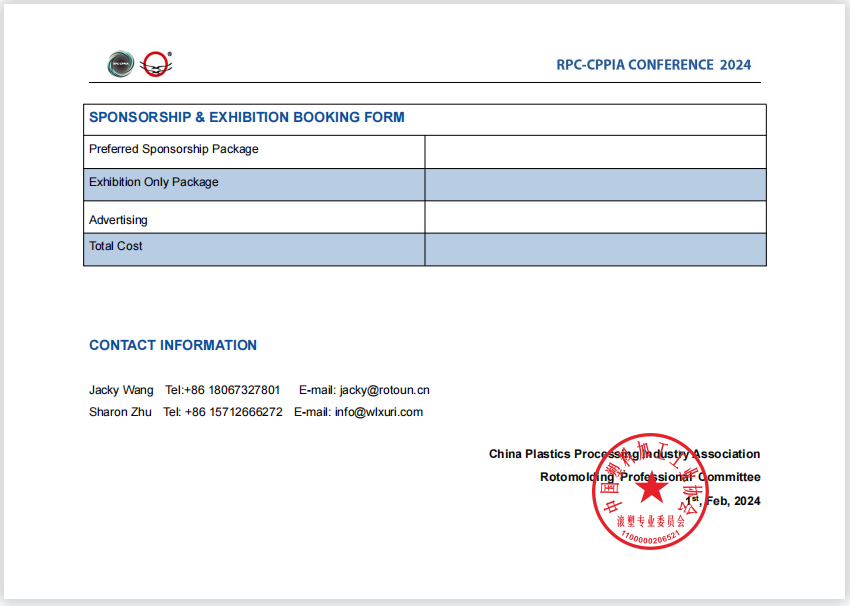
Task: Open the jacky@rotoun.cn email address
Action: coord(384,390)
